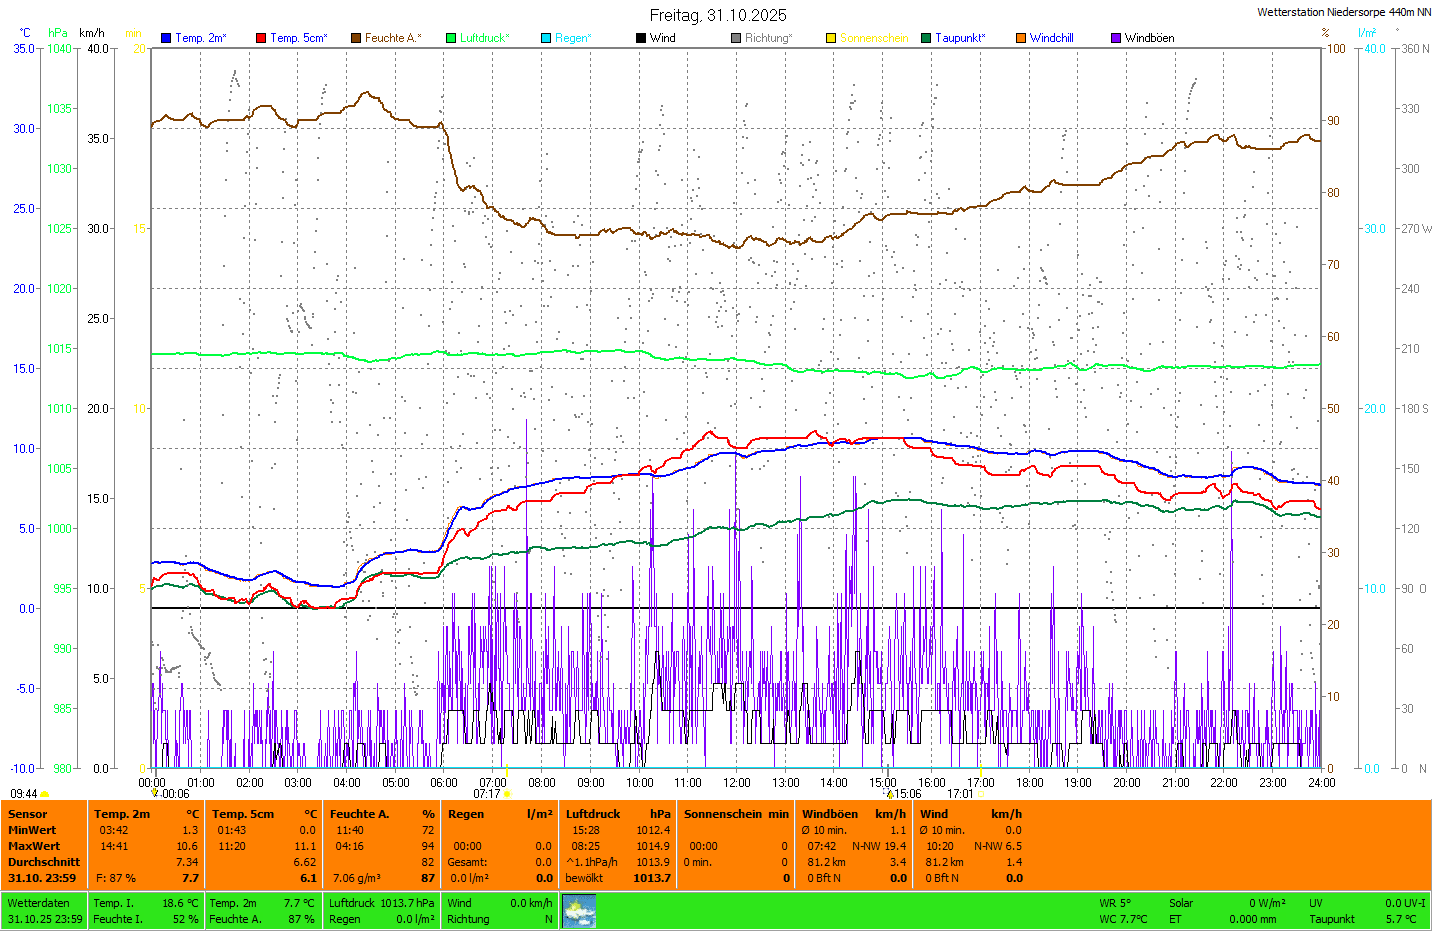Click the cyan Regen legend square
1432x931 pixels.
pos(546,38)
